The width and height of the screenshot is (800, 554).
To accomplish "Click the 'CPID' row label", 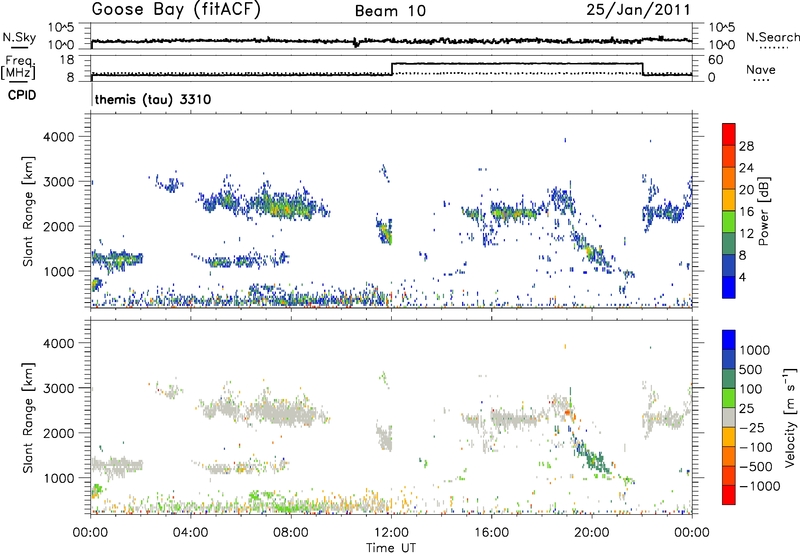I will pyautogui.click(x=22, y=95).
